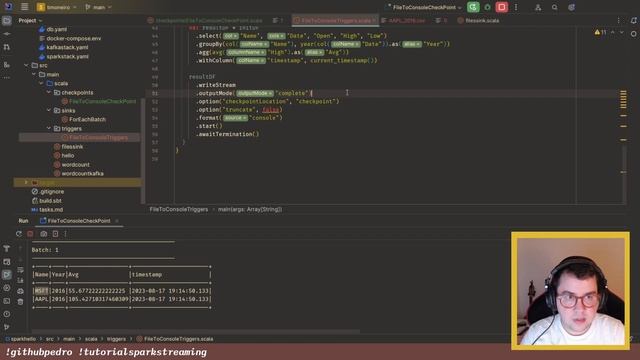Click the Rerun icon in Run panel toolbar
This screenshot has width=640, height=360.
[x=19, y=234]
